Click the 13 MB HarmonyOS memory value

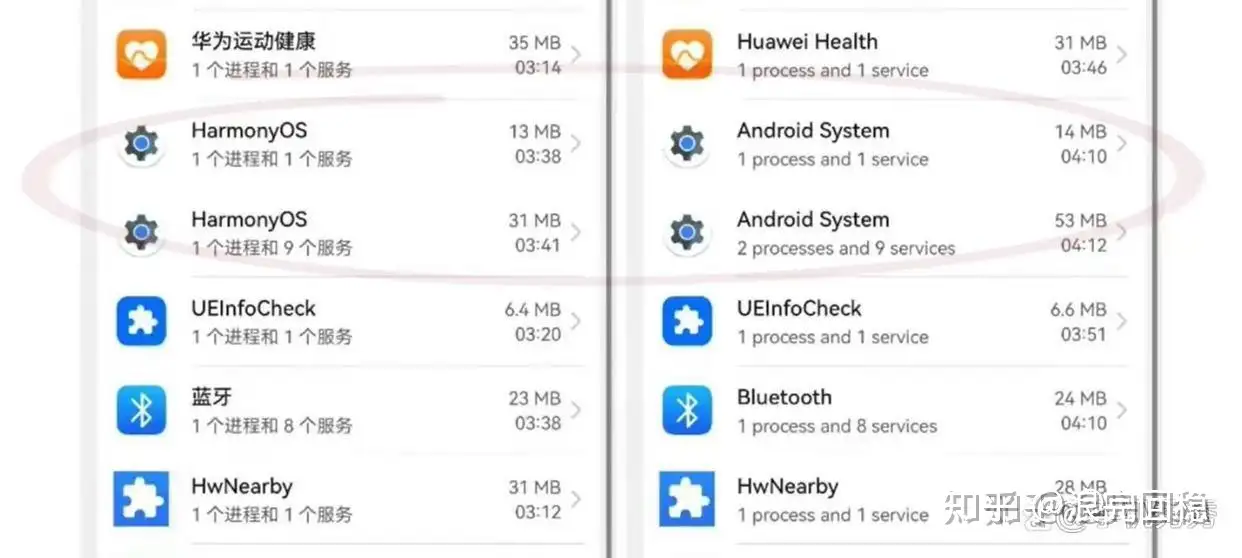pyautogui.click(x=534, y=131)
